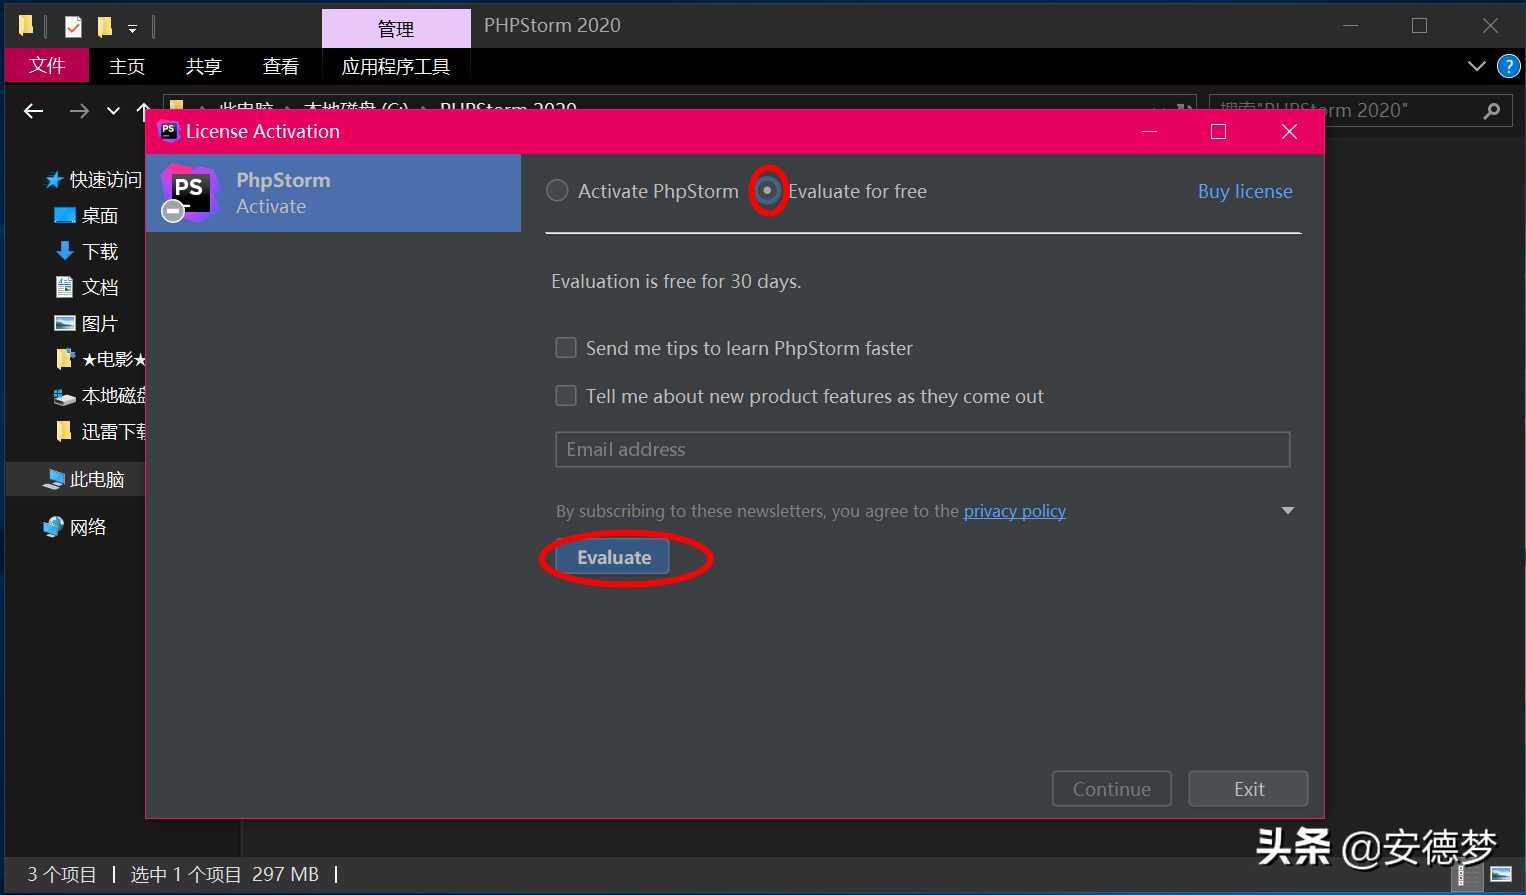Click the Explorer back arrow
This screenshot has width=1526, height=895.
(x=34, y=111)
